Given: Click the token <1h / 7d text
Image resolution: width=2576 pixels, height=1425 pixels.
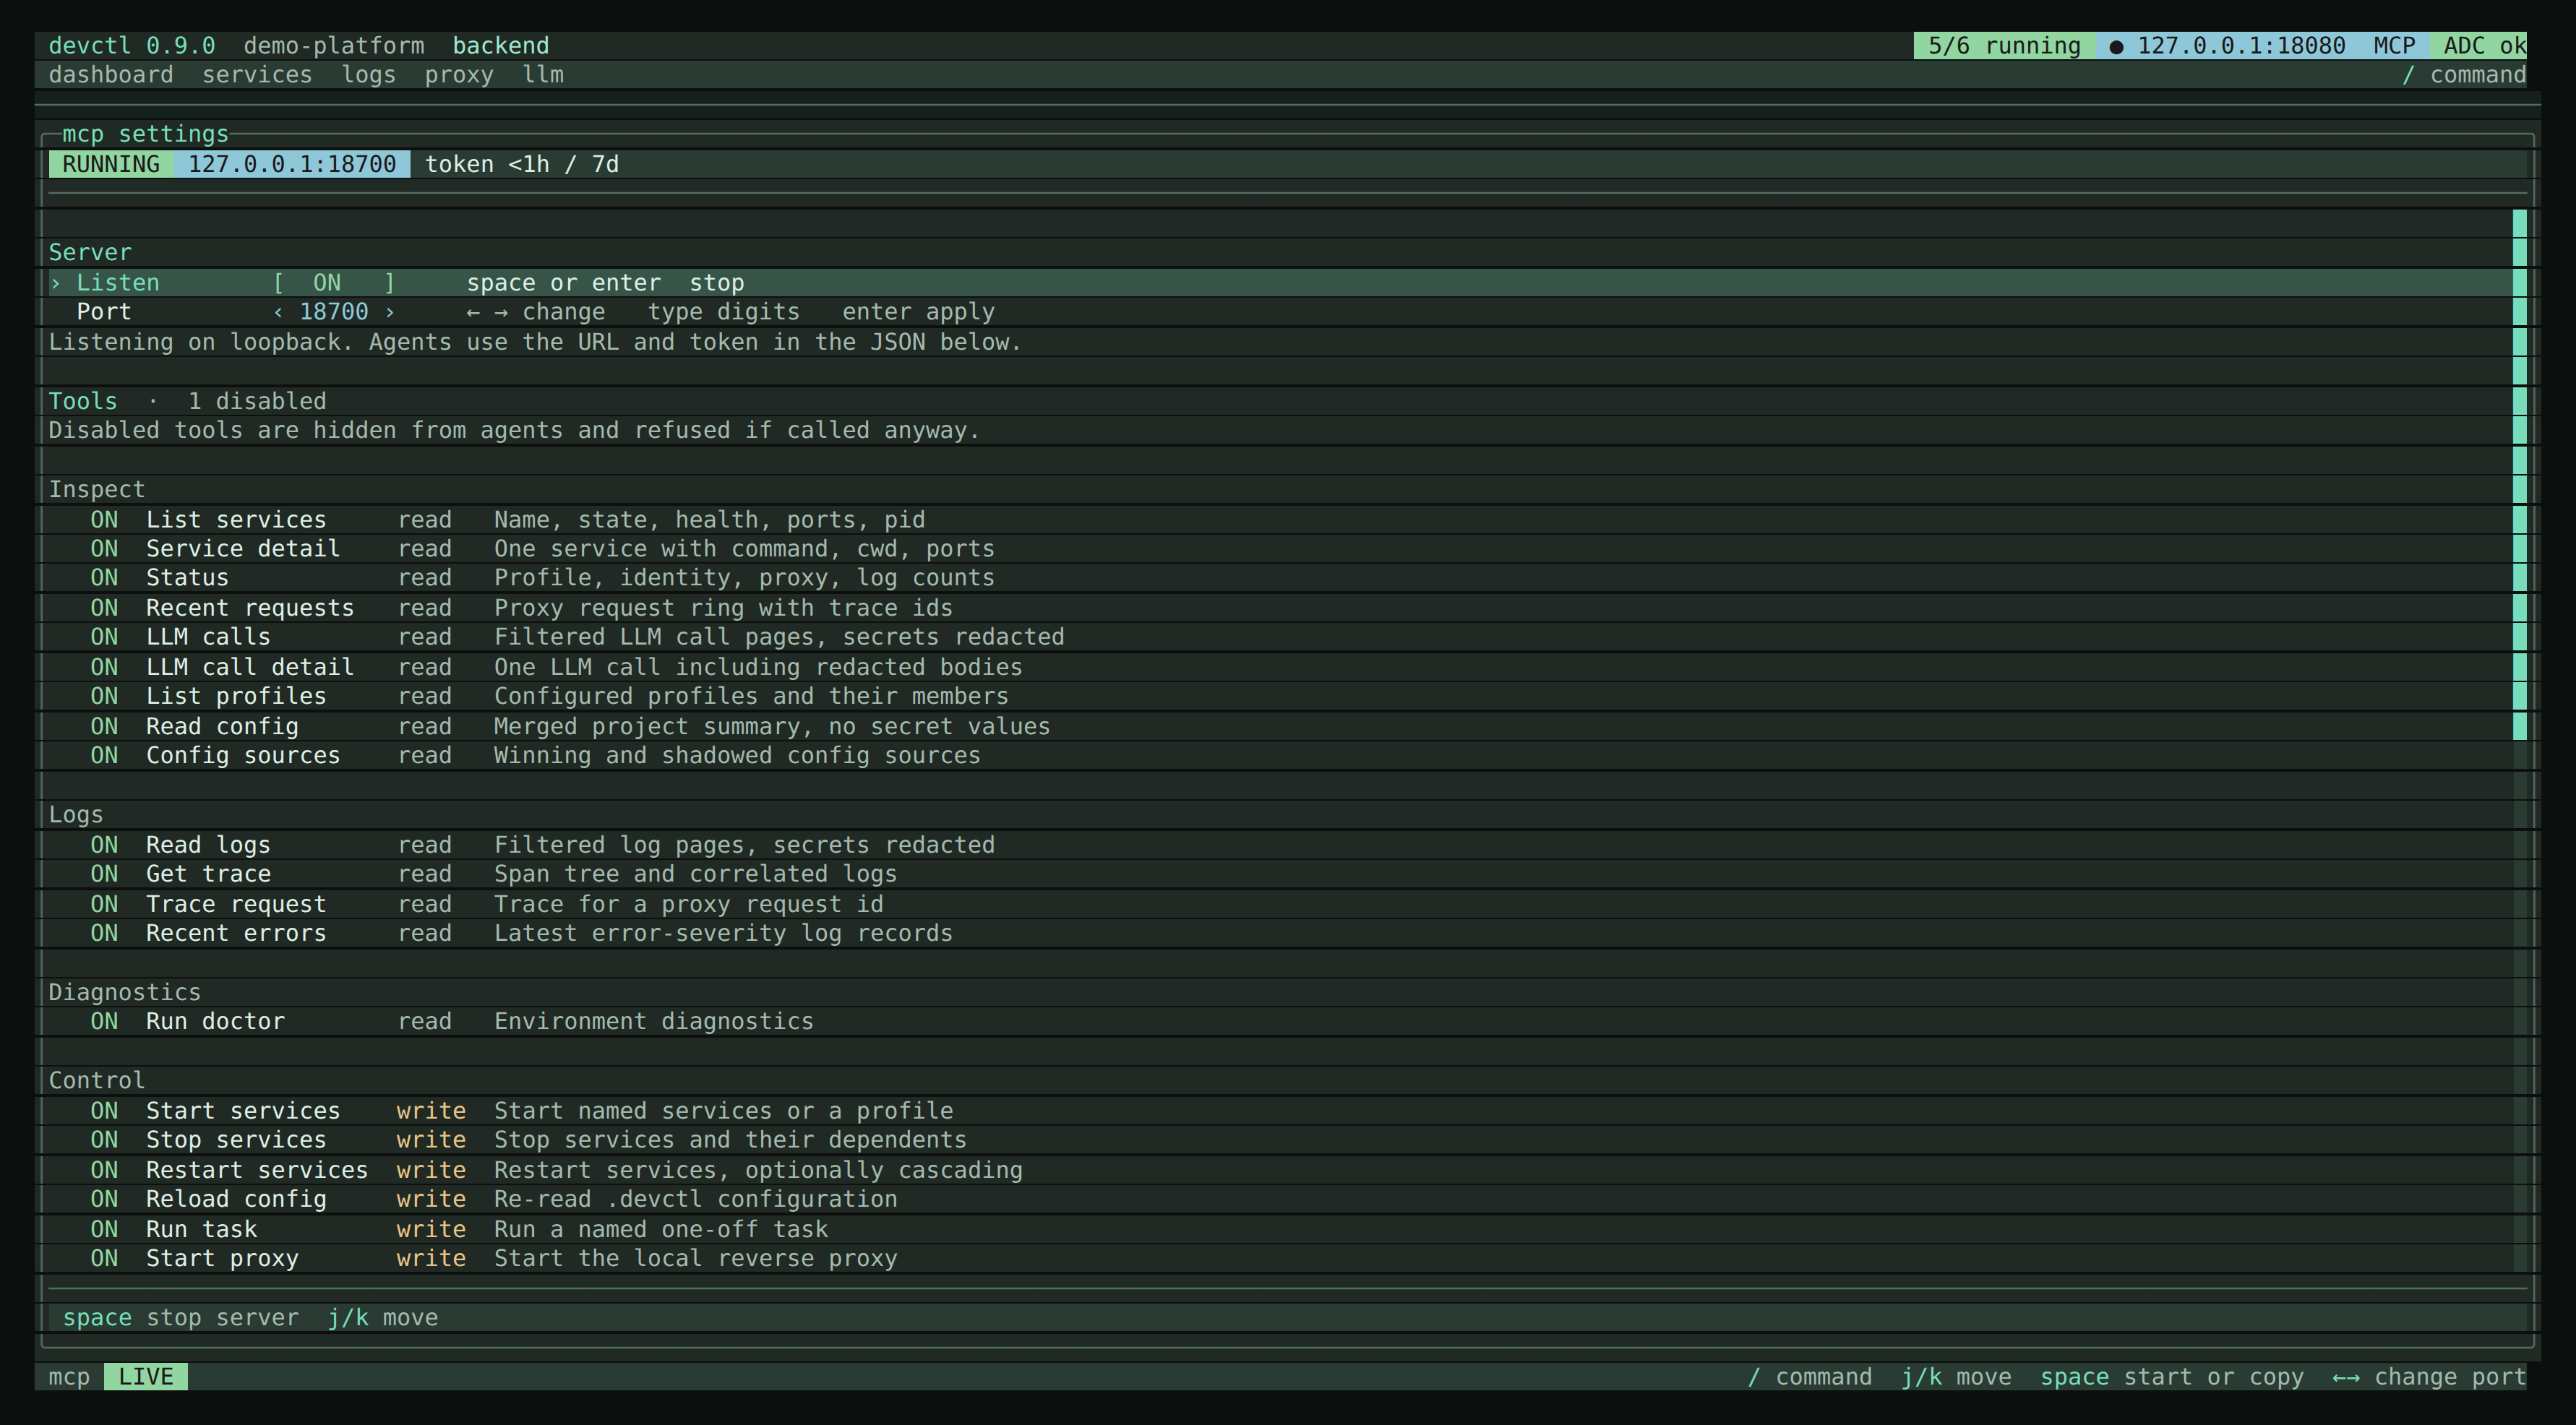Looking at the screenshot, I should click(522, 164).
